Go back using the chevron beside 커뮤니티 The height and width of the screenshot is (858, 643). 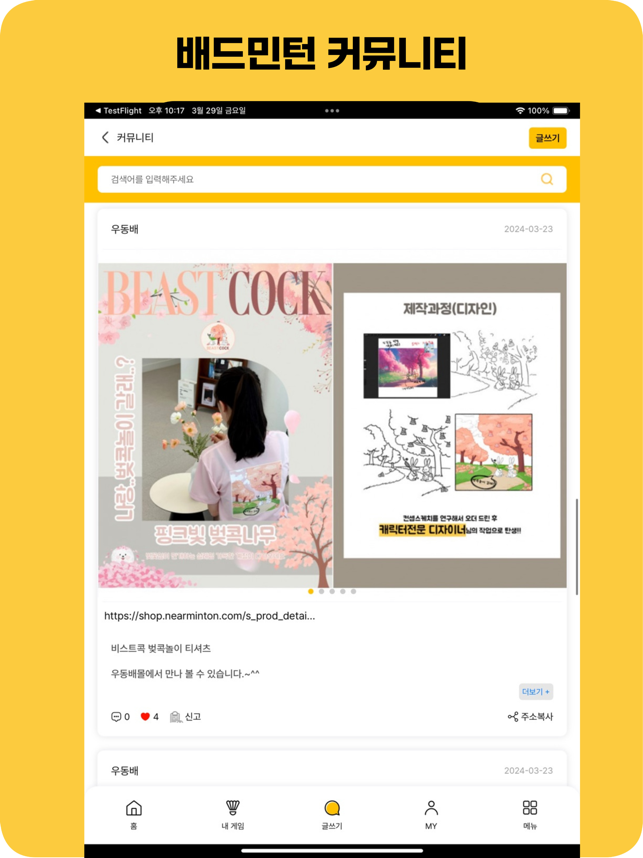click(105, 137)
